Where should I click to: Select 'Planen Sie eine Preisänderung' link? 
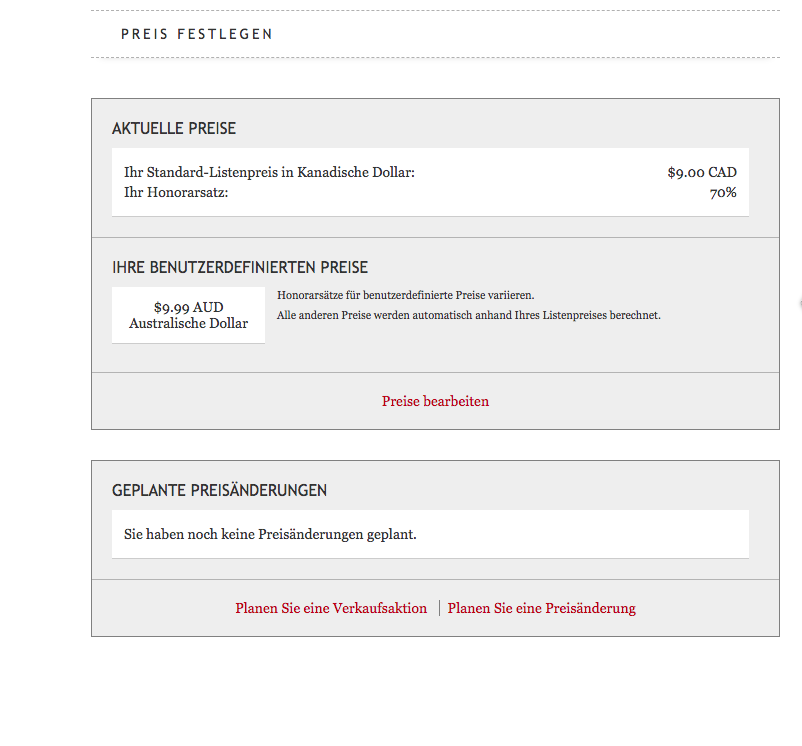541,608
